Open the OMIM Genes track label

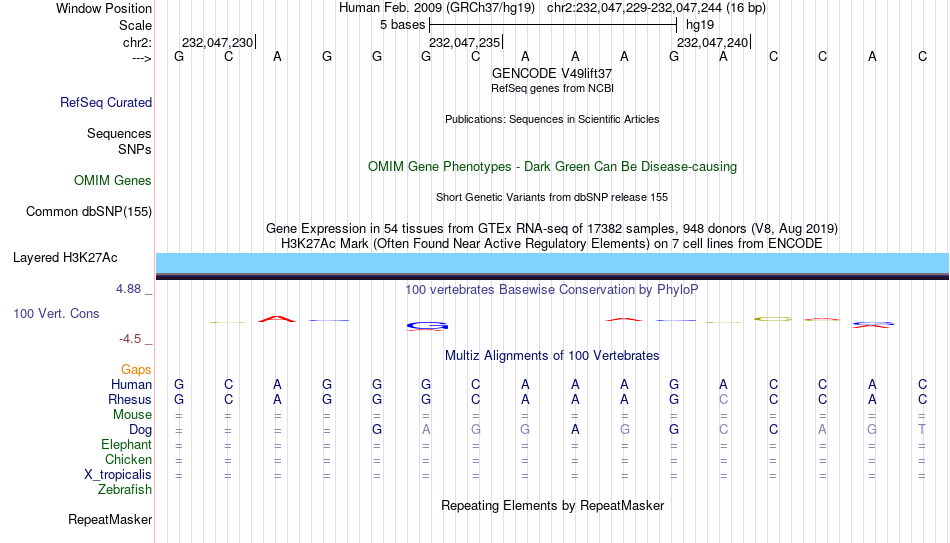pyautogui.click(x=113, y=181)
